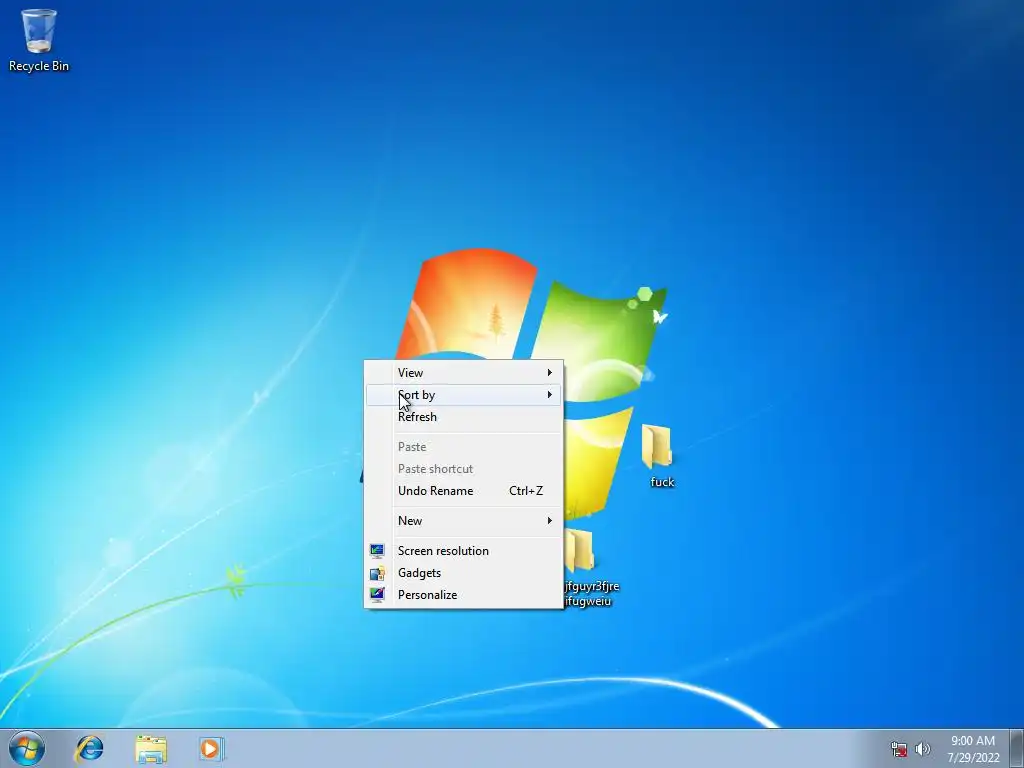Choose Sort by in the context menu
Image resolution: width=1024 pixels, height=768 pixels.
[x=463, y=394]
